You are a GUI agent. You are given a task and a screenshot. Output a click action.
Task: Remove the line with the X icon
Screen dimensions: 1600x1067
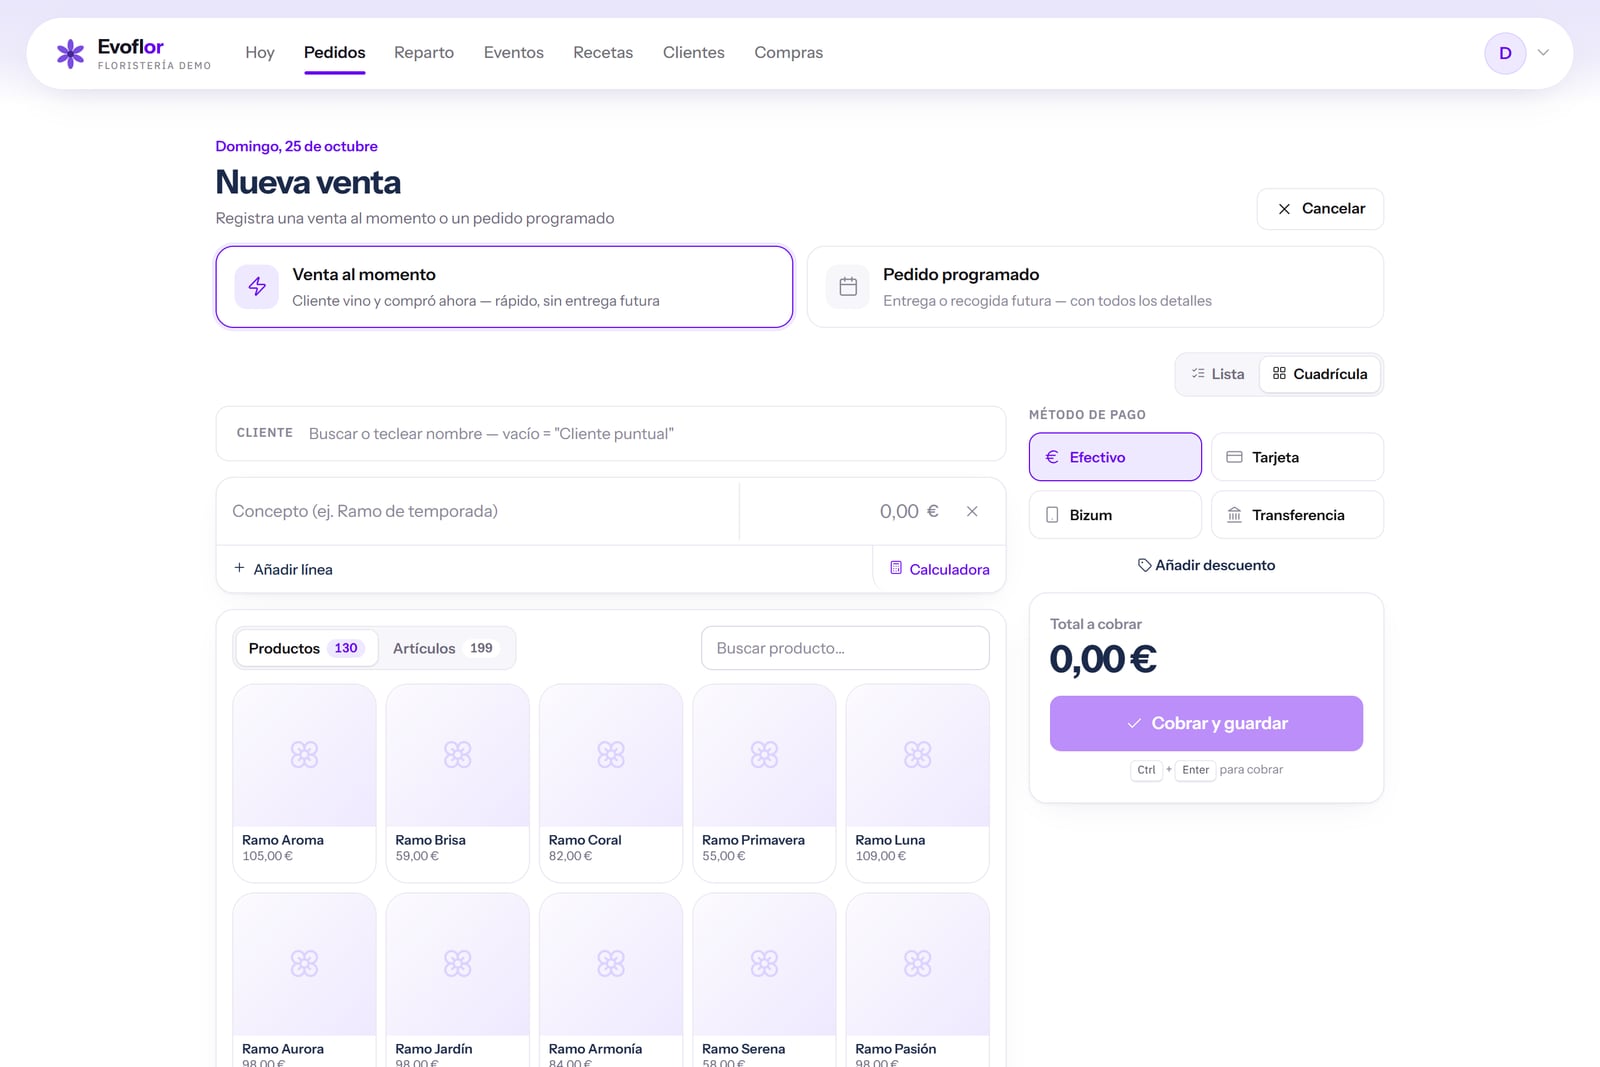(x=972, y=511)
